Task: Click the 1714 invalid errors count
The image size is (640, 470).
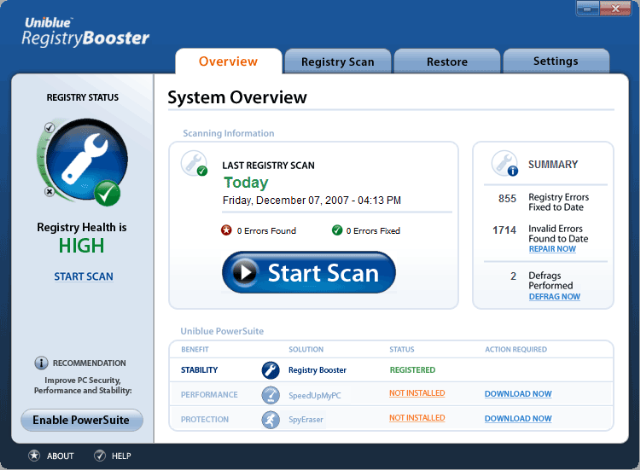Action: tap(504, 230)
